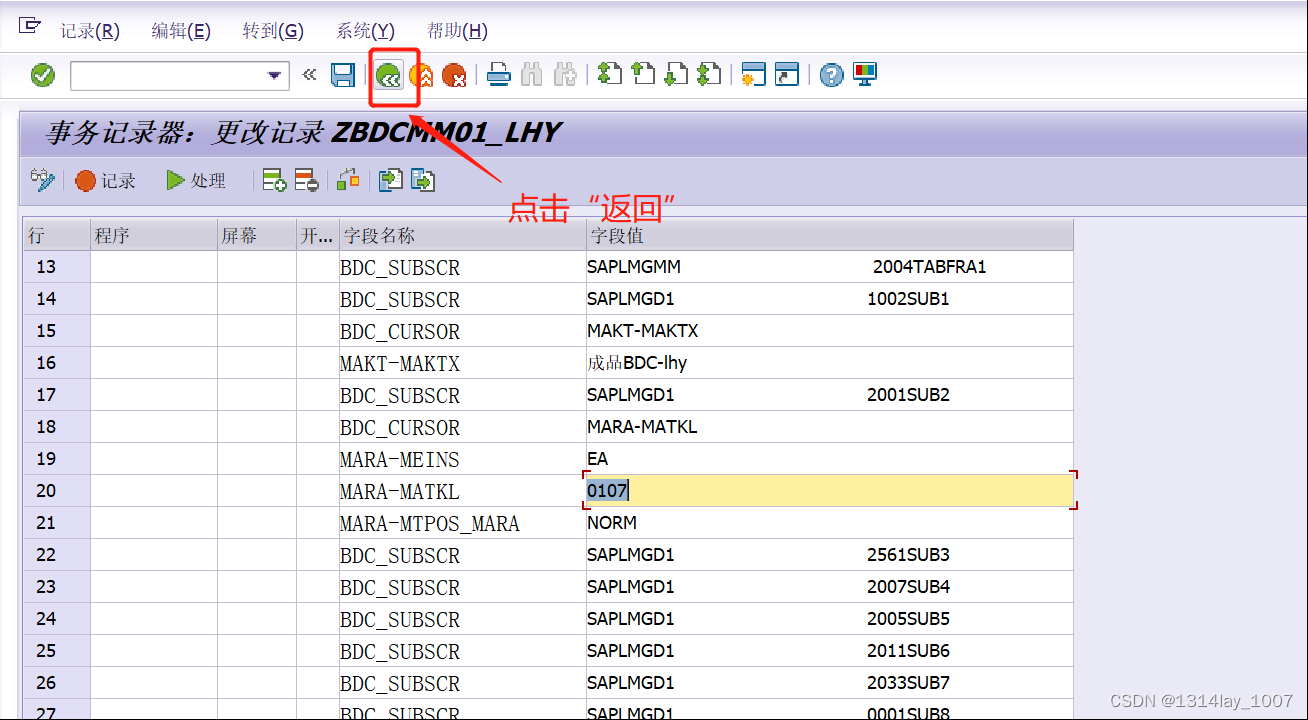Go to the First Page icon
The width and height of the screenshot is (1308, 720).
coord(610,74)
